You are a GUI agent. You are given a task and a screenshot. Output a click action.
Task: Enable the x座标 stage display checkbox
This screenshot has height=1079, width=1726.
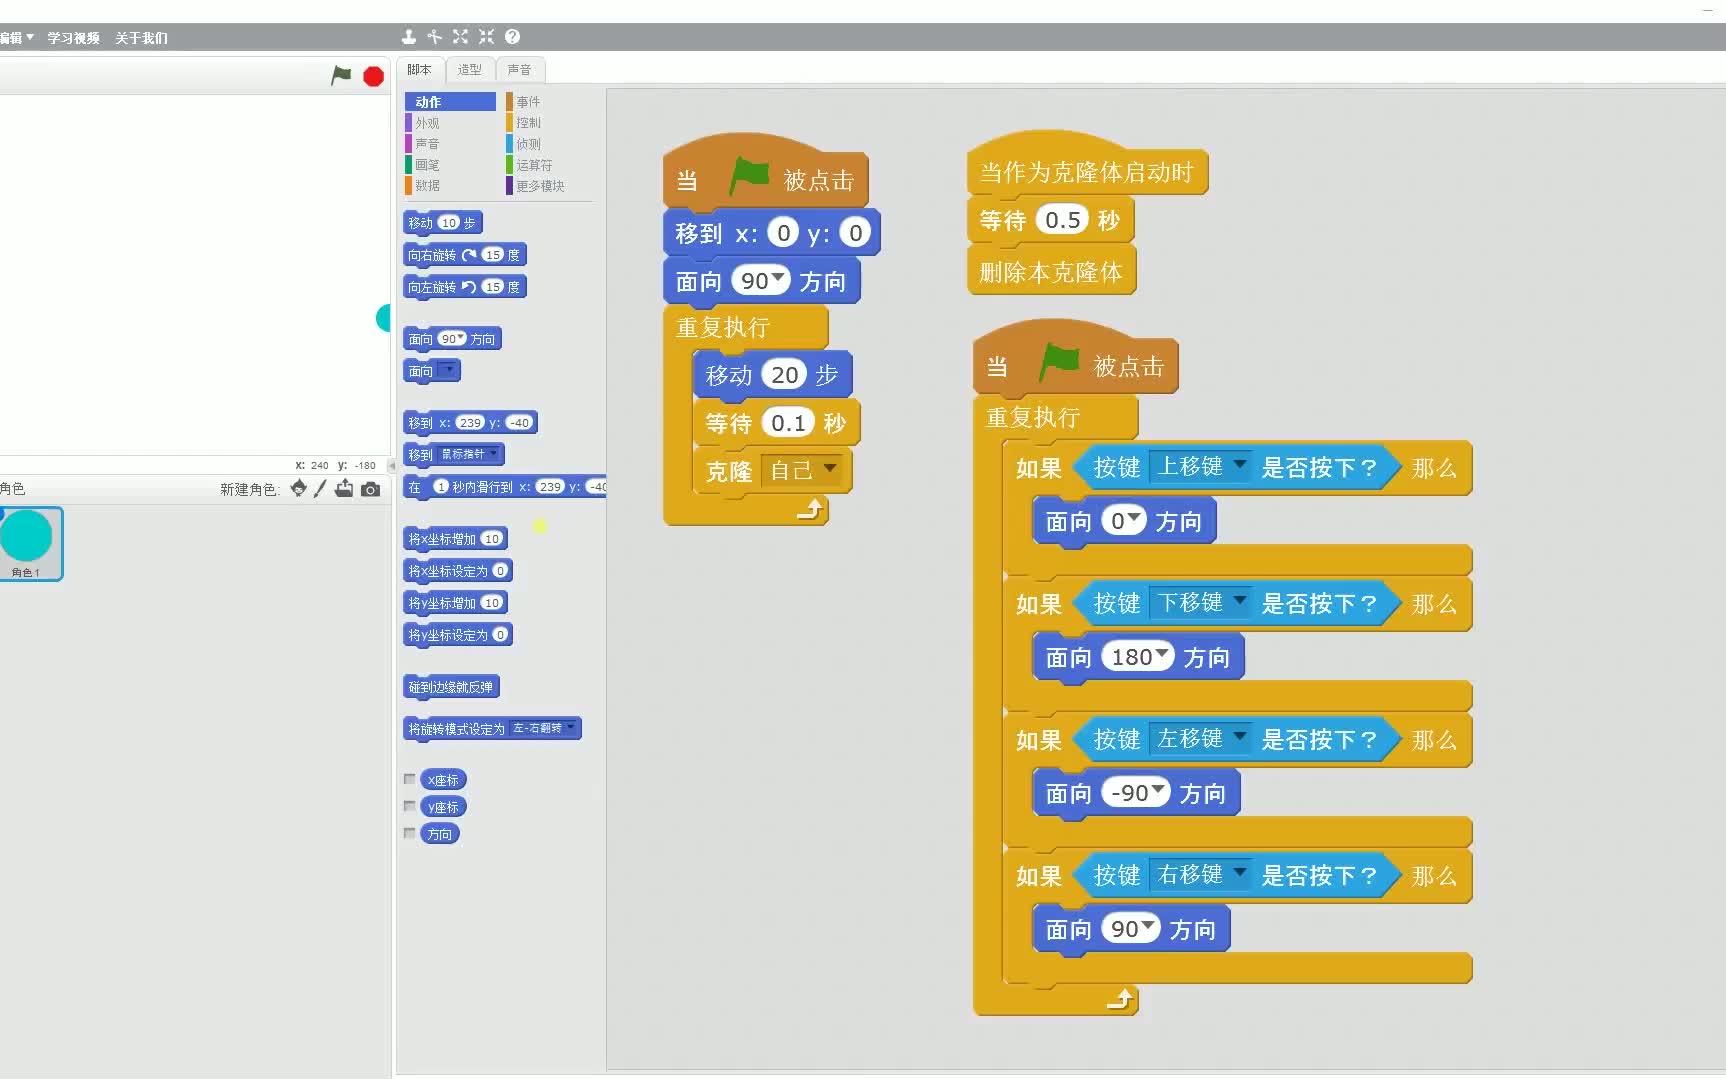coord(410,779)
